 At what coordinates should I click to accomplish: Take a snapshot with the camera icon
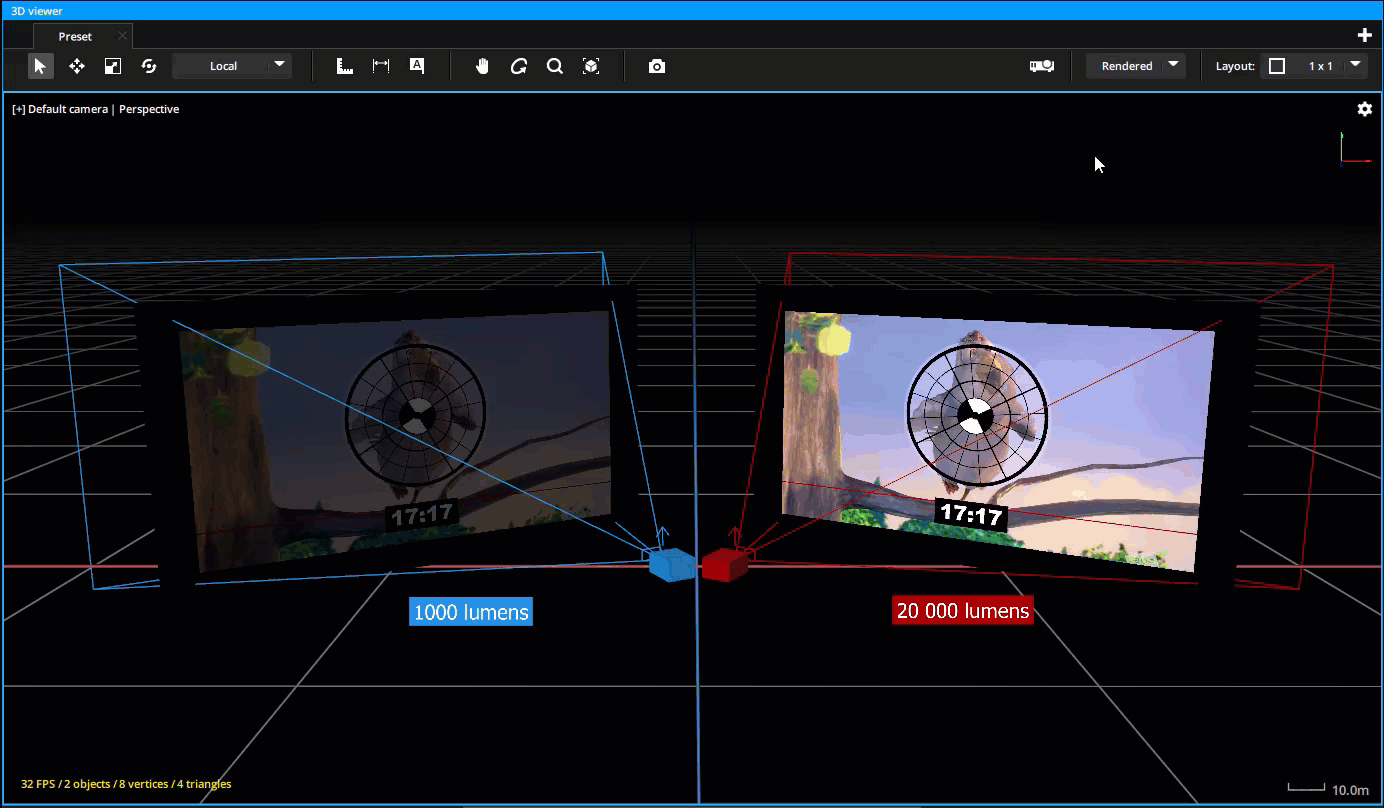pyautogui.click(x=656, y=66)
